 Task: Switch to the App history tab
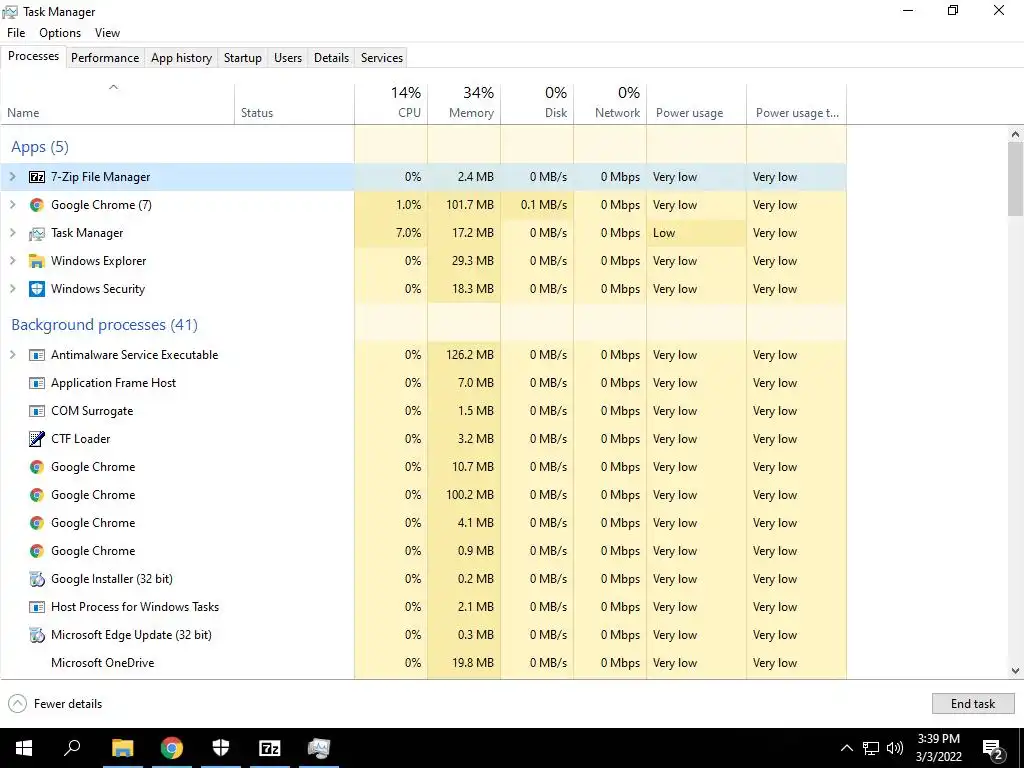[x=182, y=57]
